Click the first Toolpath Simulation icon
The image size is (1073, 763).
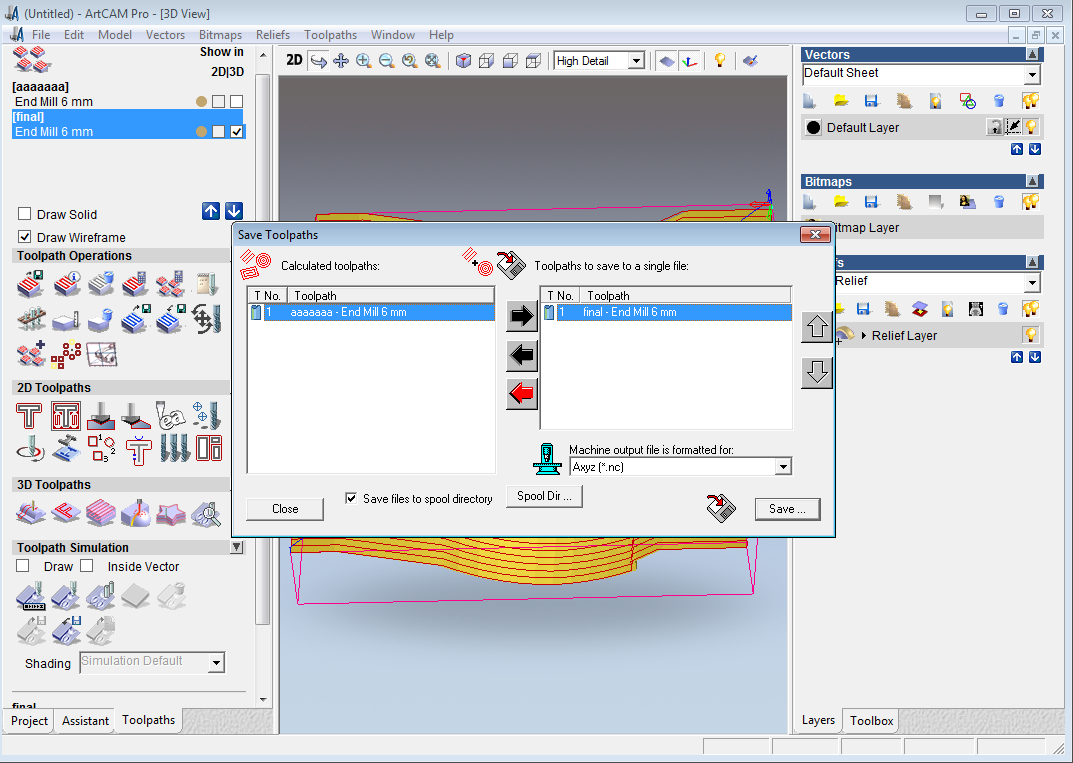coord(31,596)
